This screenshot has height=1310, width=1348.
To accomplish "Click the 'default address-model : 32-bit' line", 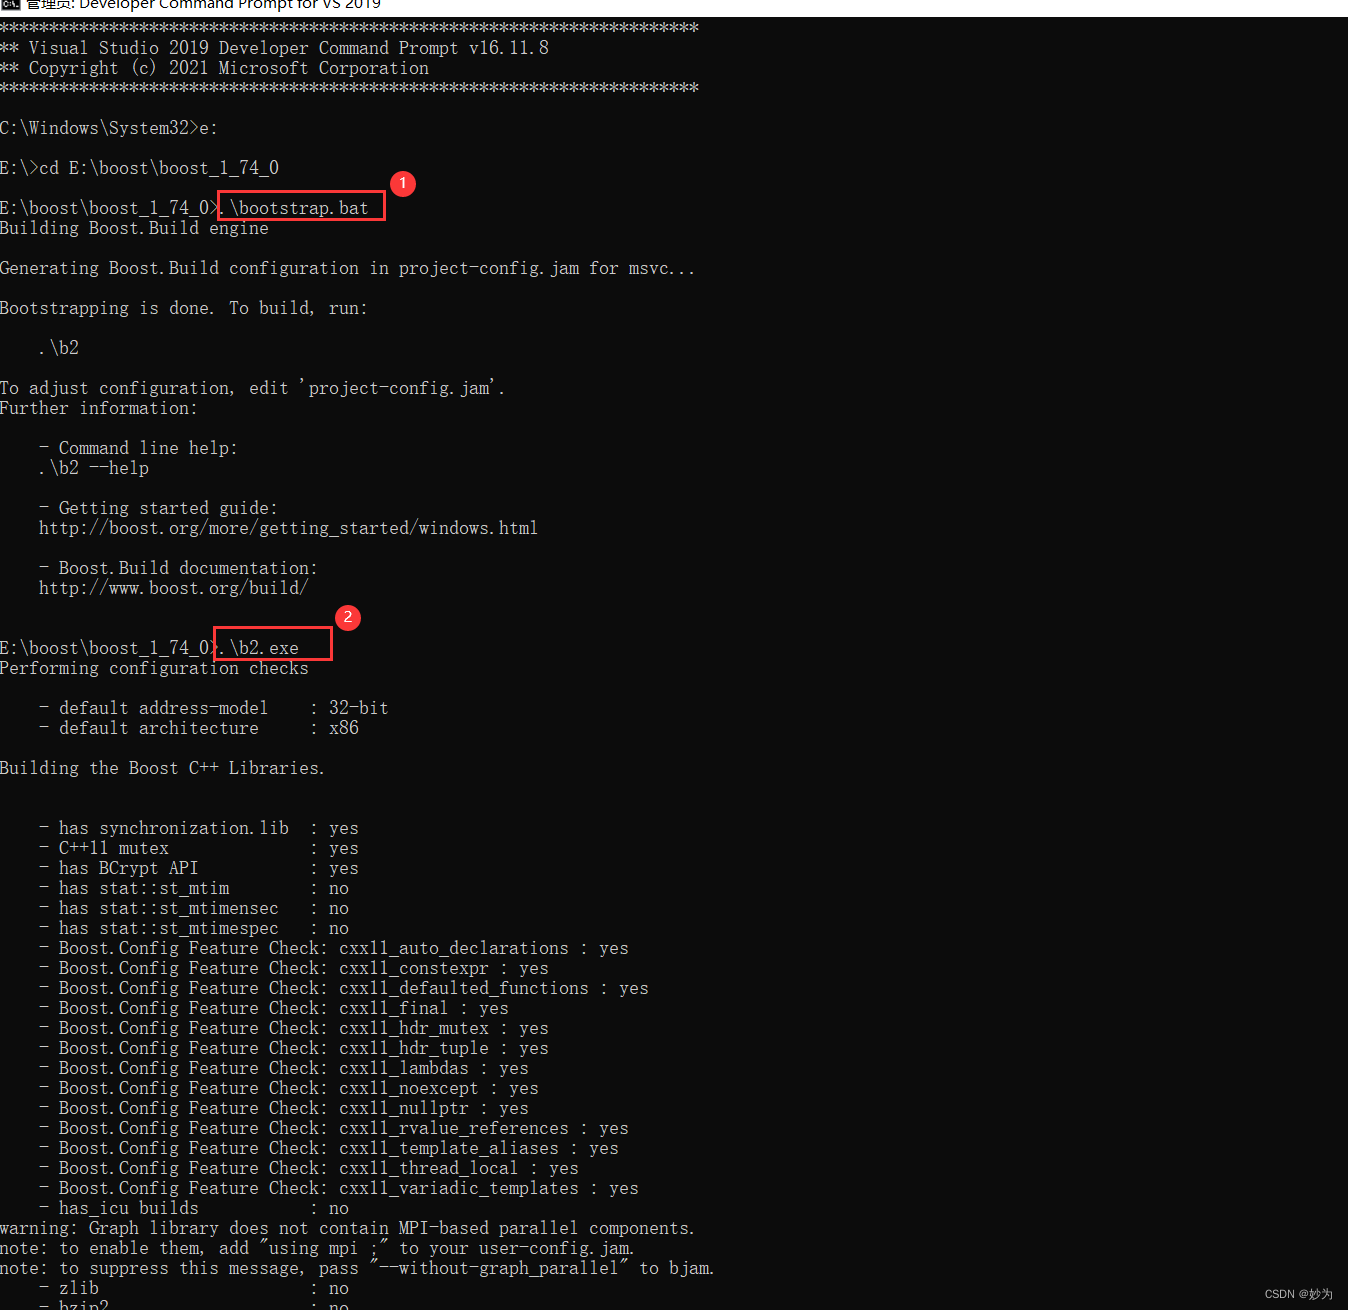I will [214, 708].
